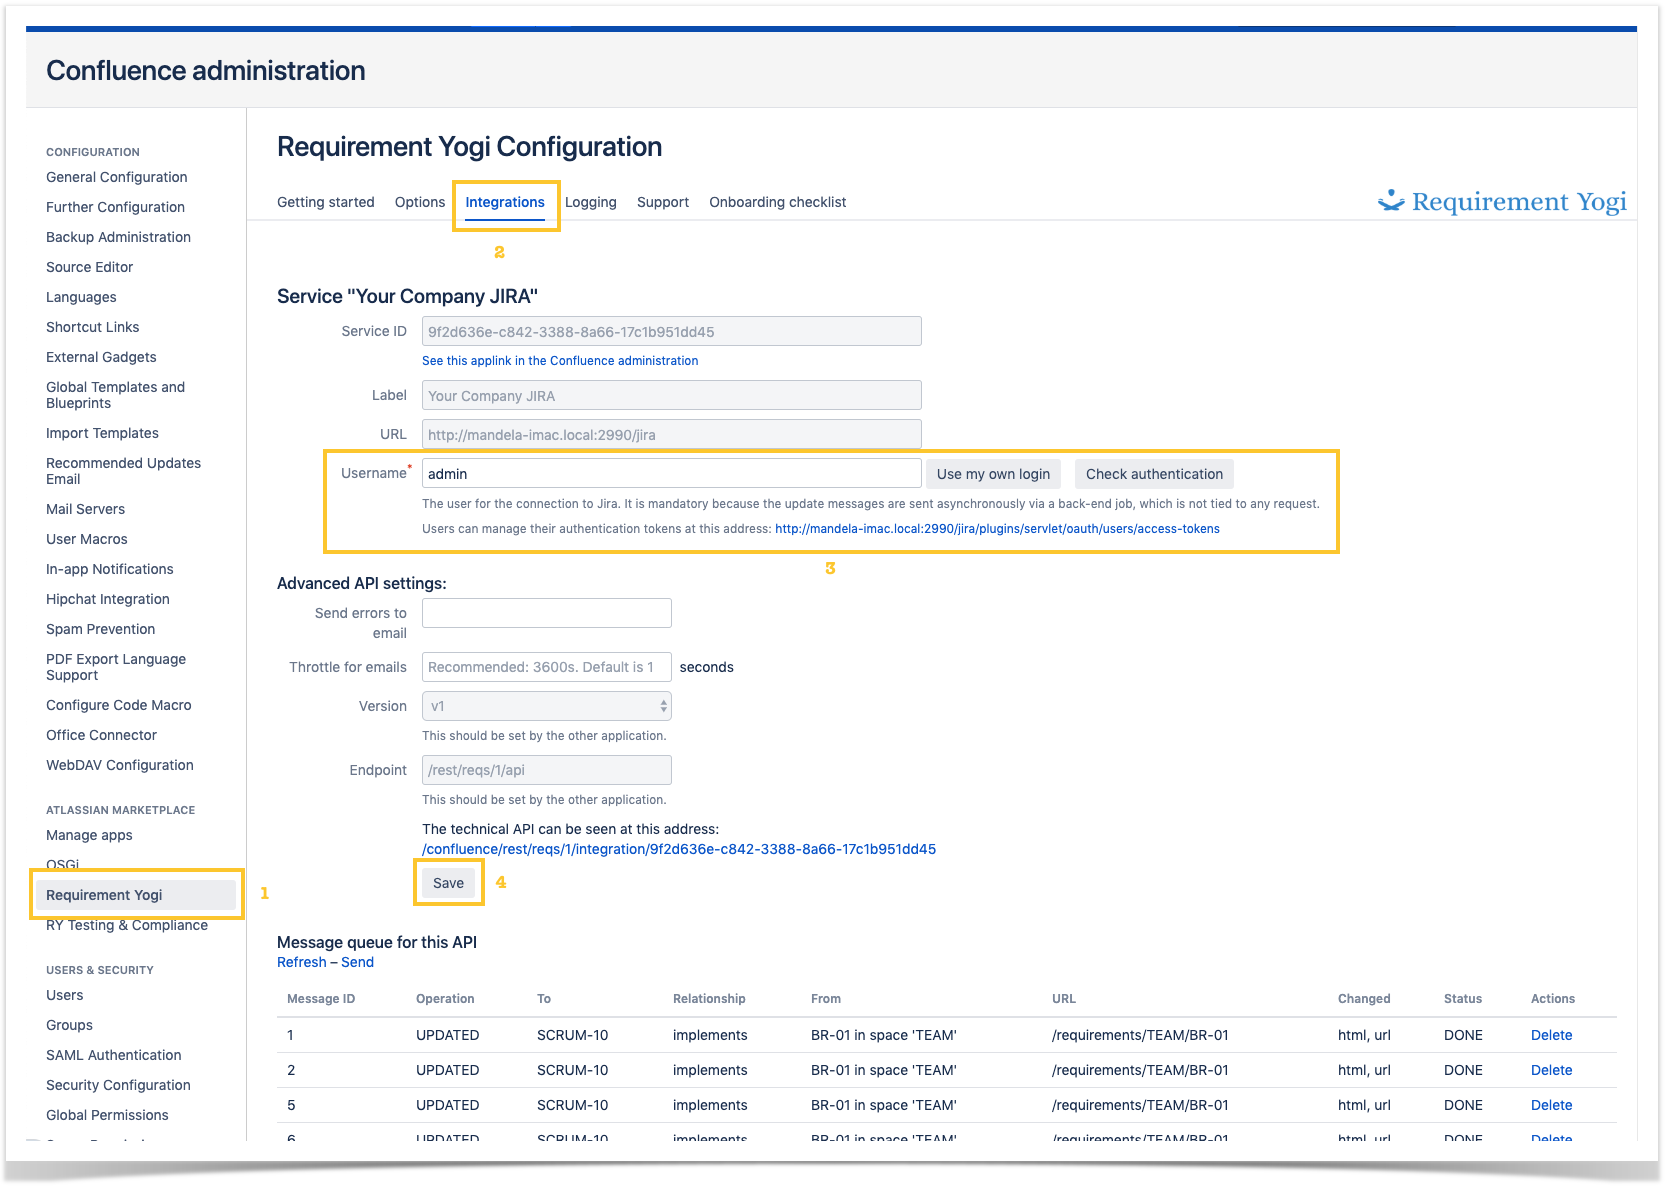Switch to the Integrations tab
Screen dimensions: 1672x1190
(x=505, y=202)
